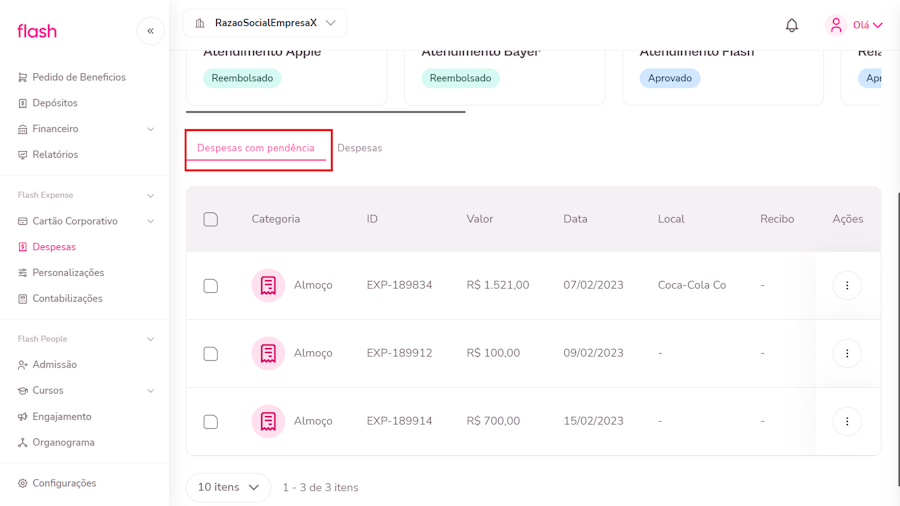Screen dimensions: 900x506
Task: Click the flash logo
Action: (x=37, y=31)
